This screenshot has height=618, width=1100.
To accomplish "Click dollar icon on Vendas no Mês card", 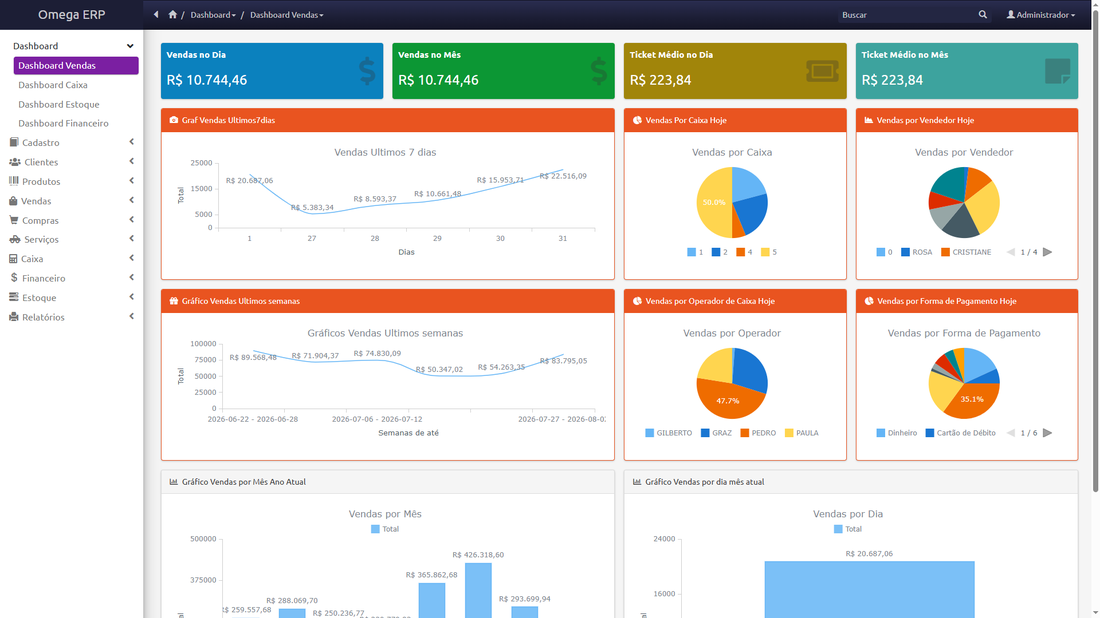I will 598,72.
